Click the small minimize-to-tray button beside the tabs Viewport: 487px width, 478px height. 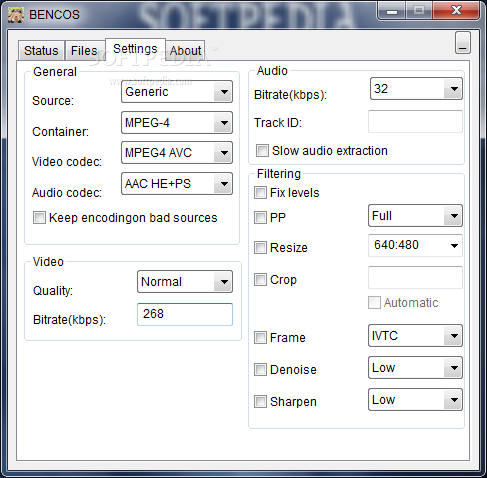(463, 43)
